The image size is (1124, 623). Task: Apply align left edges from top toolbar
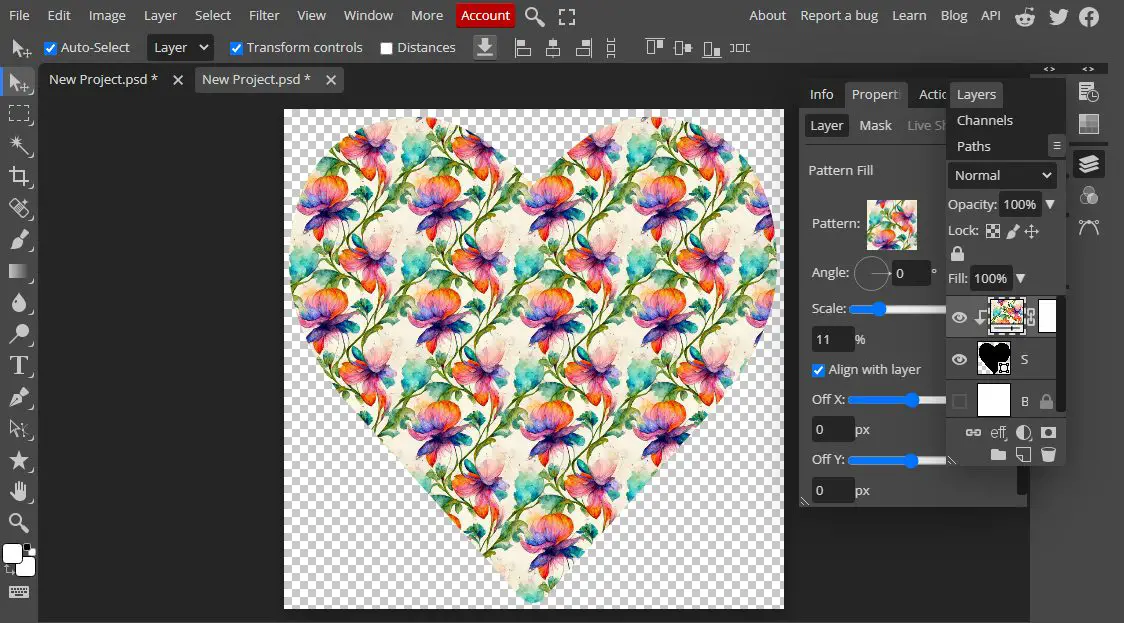pyautogui.click(x=523, y=47)
